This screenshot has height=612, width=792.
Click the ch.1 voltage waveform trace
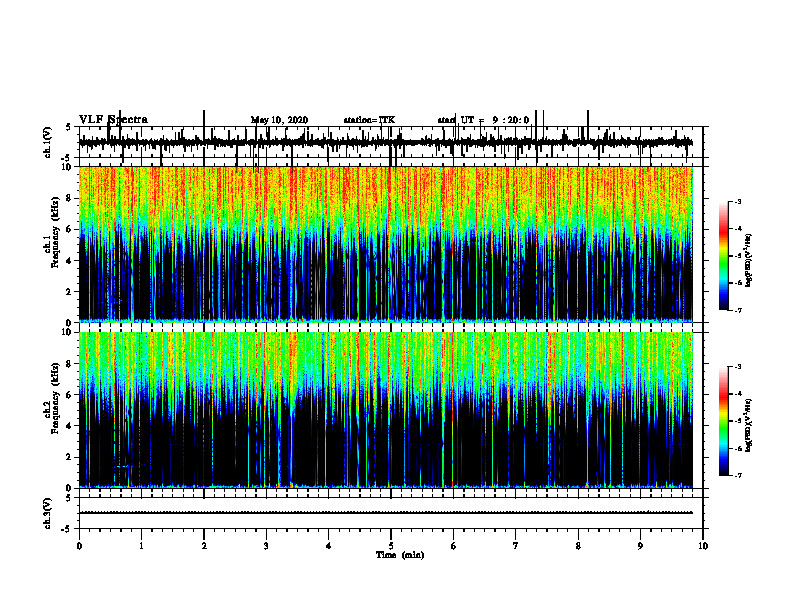click(386, 143)
